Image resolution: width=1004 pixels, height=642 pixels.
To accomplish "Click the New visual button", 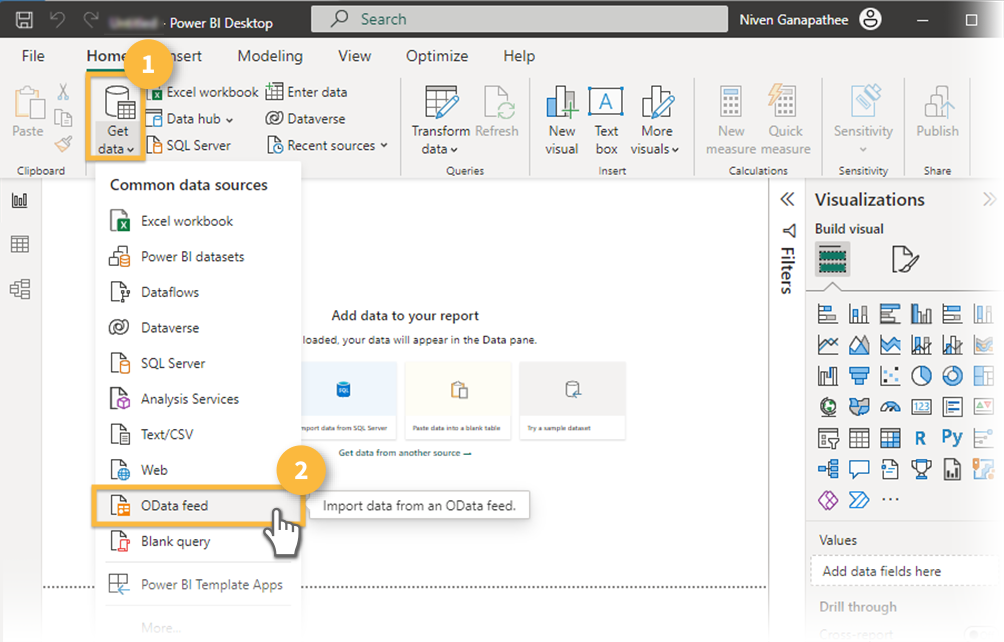I will 562,120.
